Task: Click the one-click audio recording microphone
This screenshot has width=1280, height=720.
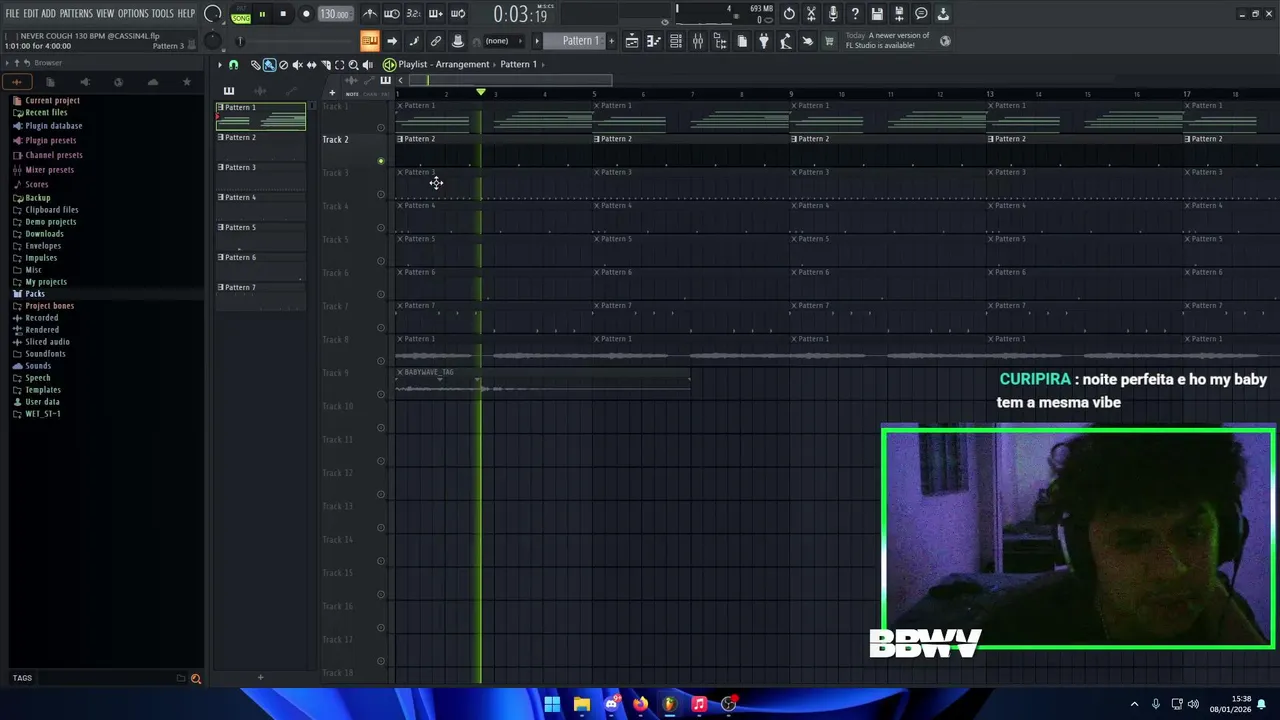Action: point(833,14)
